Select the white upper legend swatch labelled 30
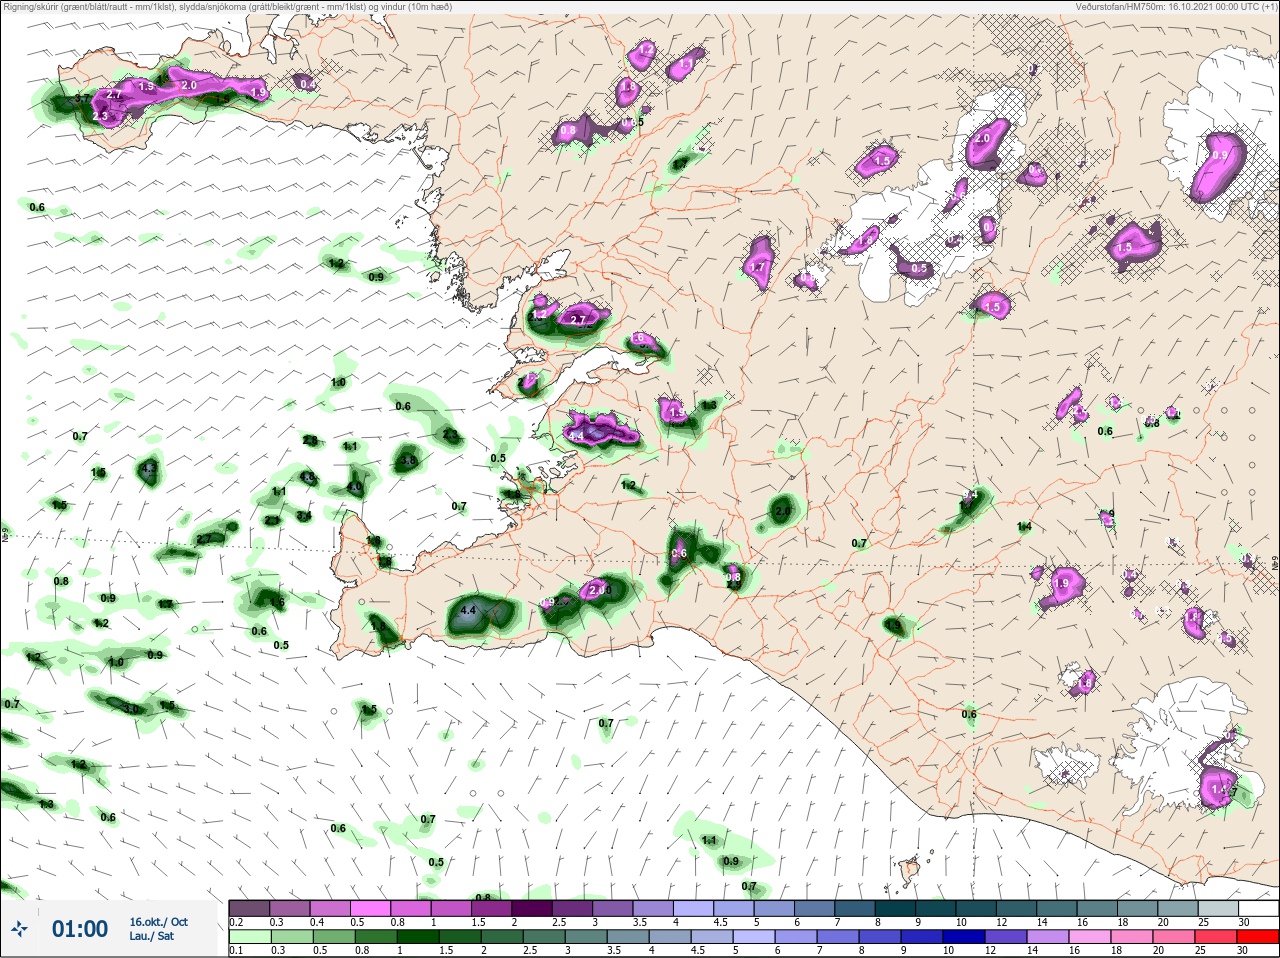 pyautogui.click(x=1258, y=908)
